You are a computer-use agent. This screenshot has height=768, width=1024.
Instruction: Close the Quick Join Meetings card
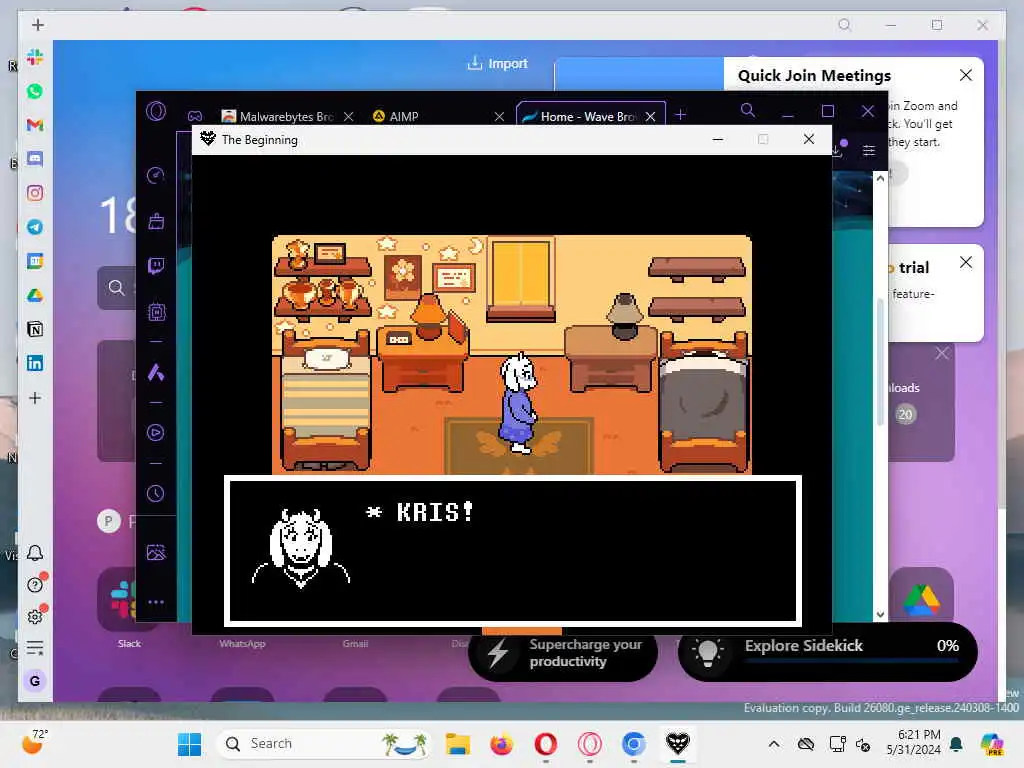coord(966,75)
